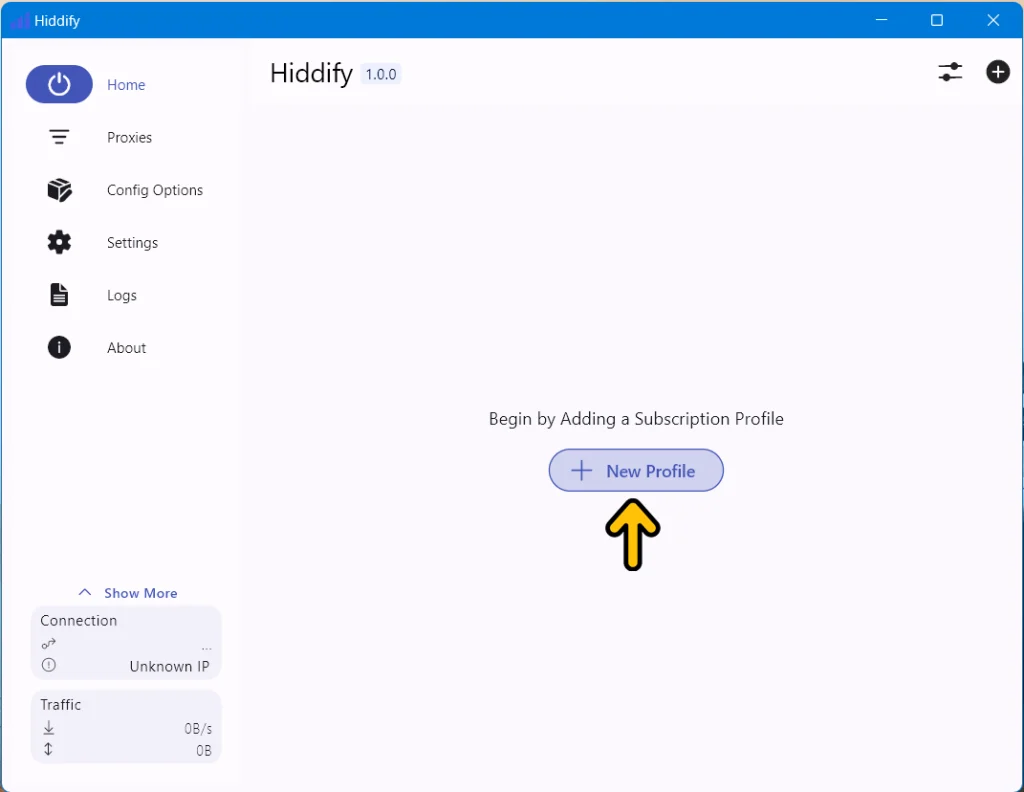Click the proxy route icon under Connection

48,643
